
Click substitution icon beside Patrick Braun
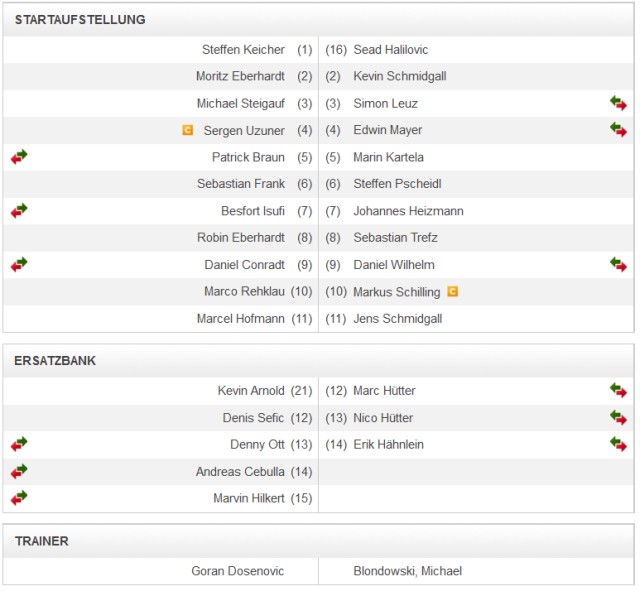click(19, 157)
